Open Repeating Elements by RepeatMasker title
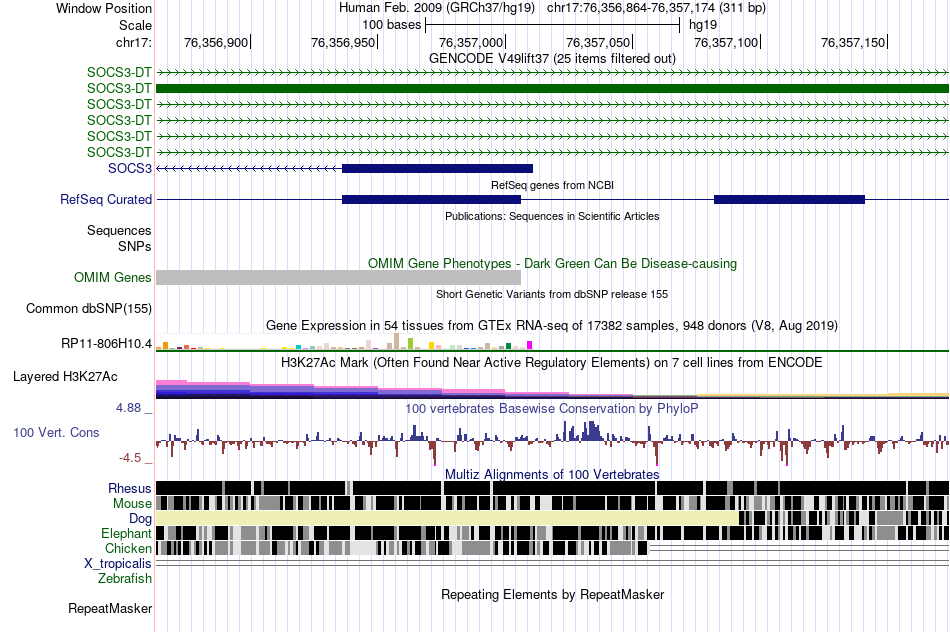The height and width of the screenshot is (632, 950). point(552,594)
